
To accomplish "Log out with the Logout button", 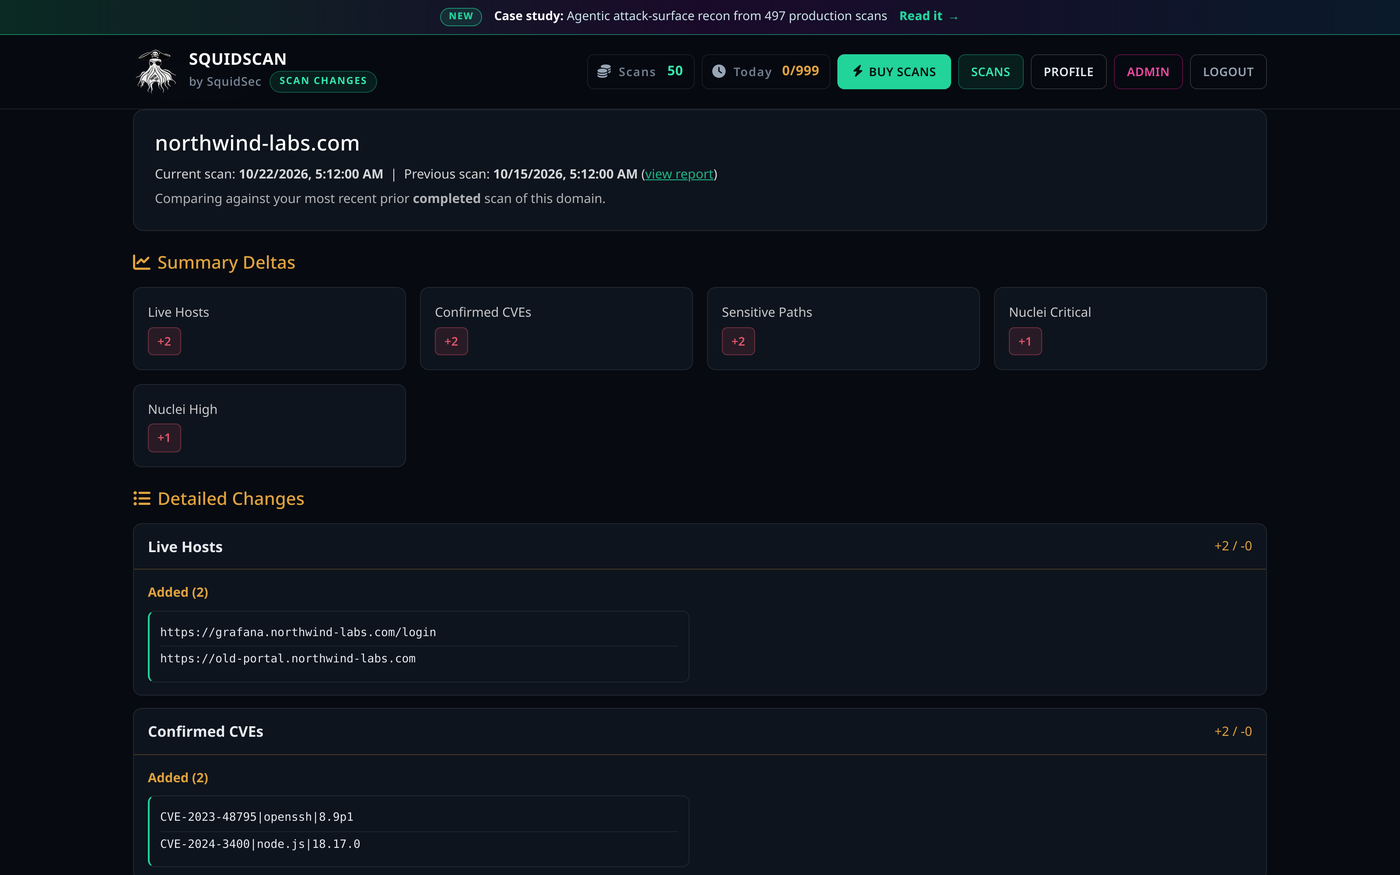I will click(1228, 72).
